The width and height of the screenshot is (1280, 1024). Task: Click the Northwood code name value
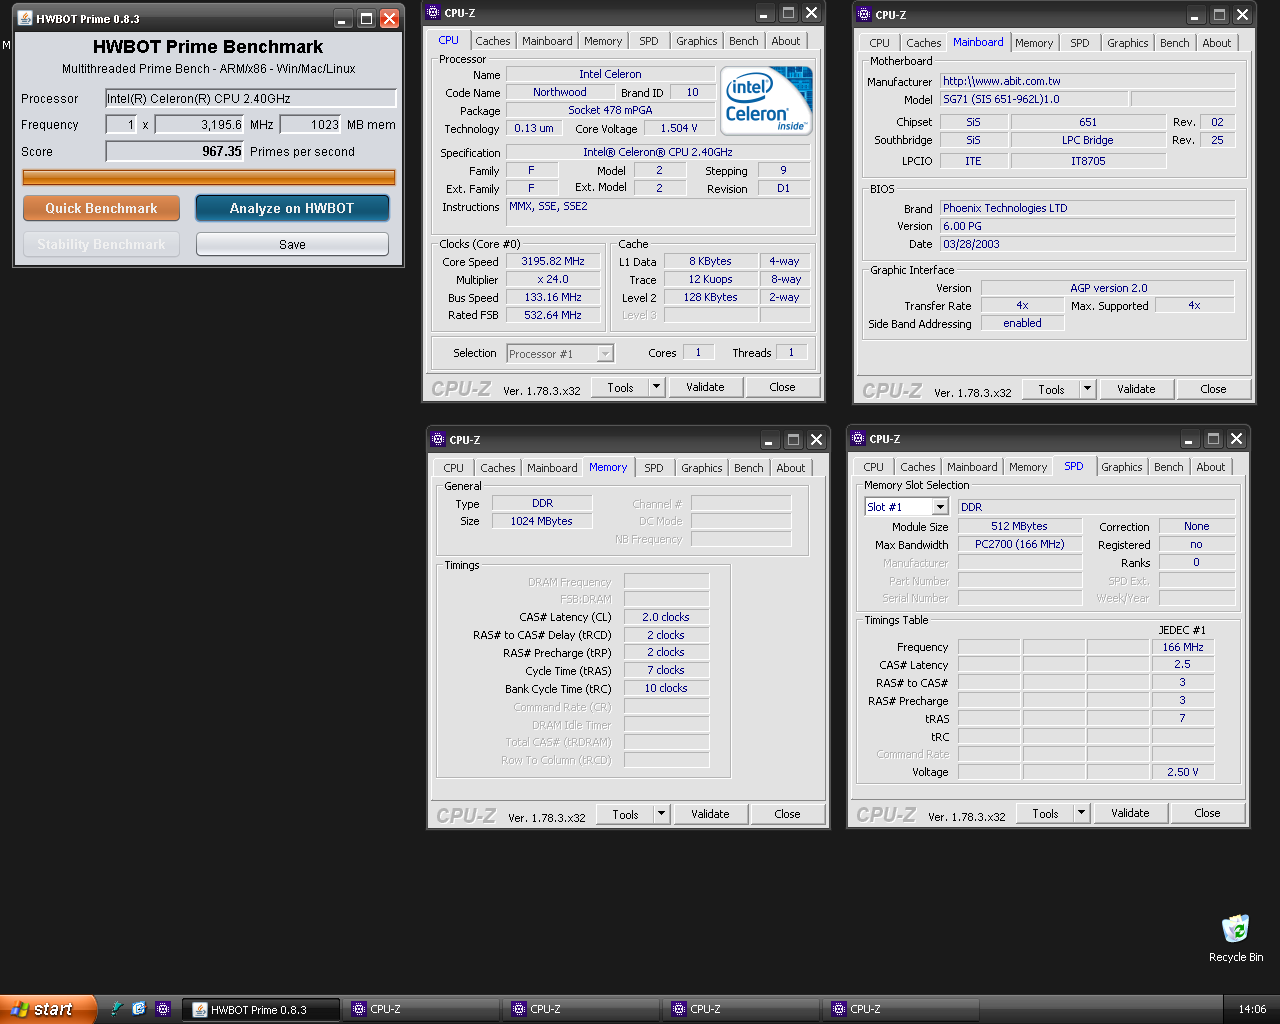point(560,92)
